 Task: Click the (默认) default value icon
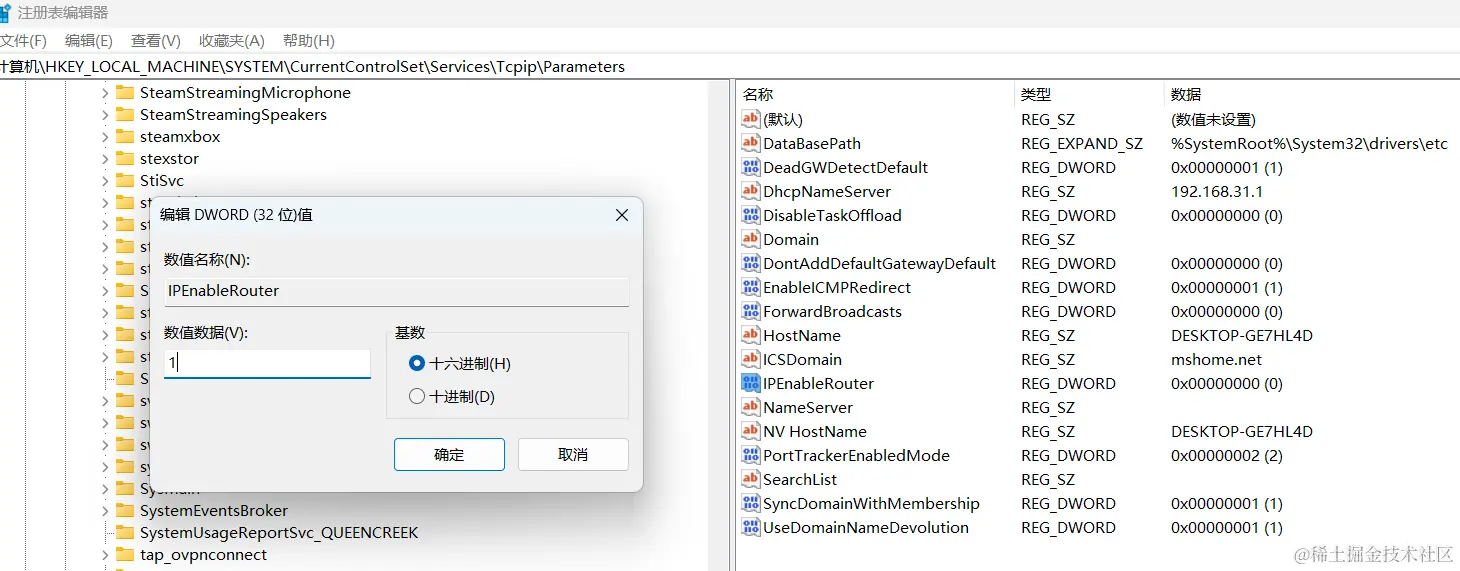750,119
